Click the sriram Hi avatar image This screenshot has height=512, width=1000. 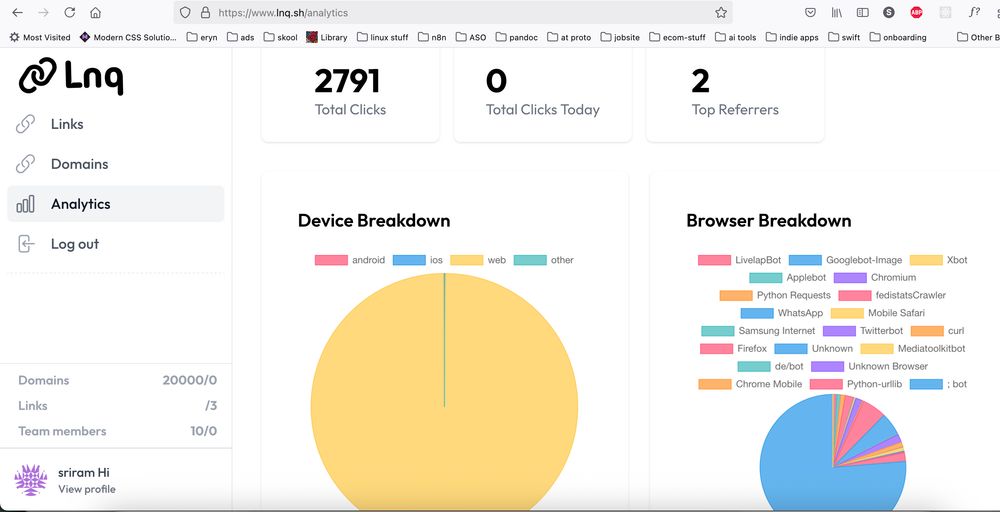point(31,480)
